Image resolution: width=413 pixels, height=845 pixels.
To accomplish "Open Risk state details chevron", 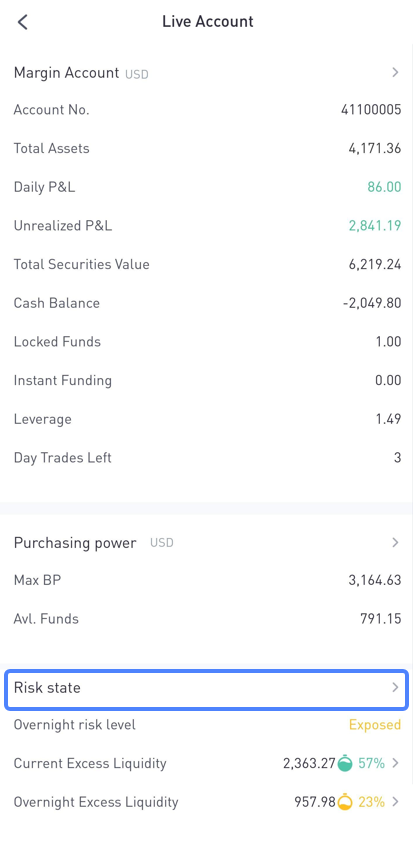I will pyautogui.click(x=395, y=688).
